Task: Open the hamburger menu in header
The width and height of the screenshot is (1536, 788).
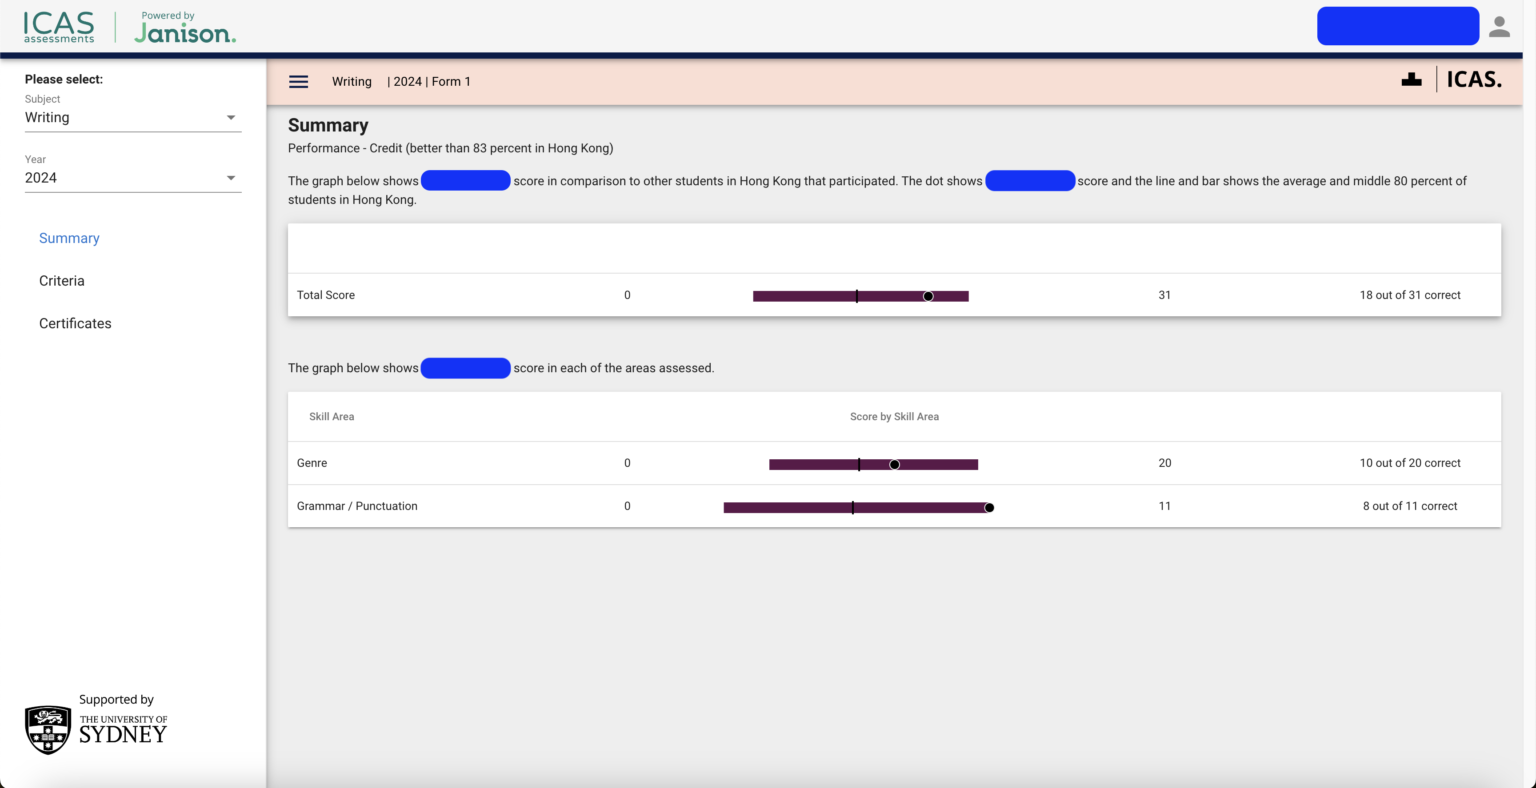Action: pos(298,82)
